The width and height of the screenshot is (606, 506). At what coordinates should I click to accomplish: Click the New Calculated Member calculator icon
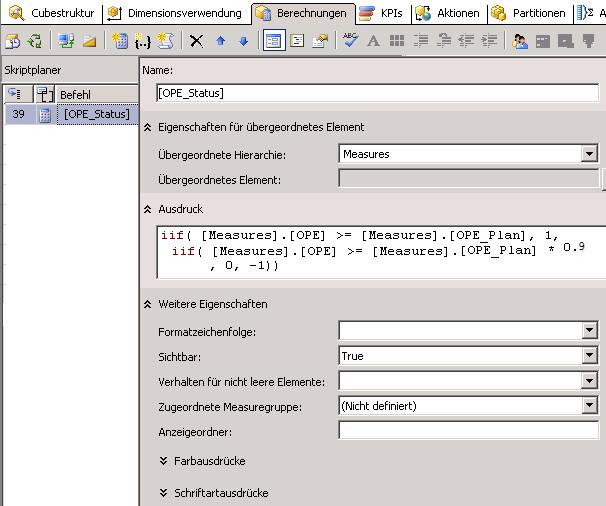(x=120, y=41)
